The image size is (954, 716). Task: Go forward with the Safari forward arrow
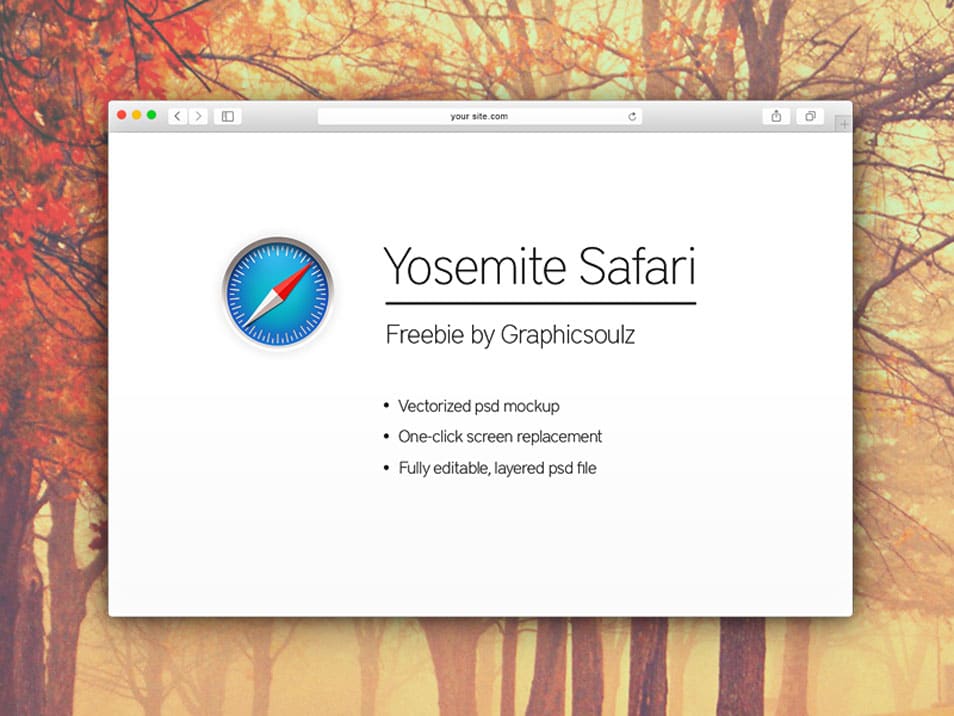coord(198,116)
